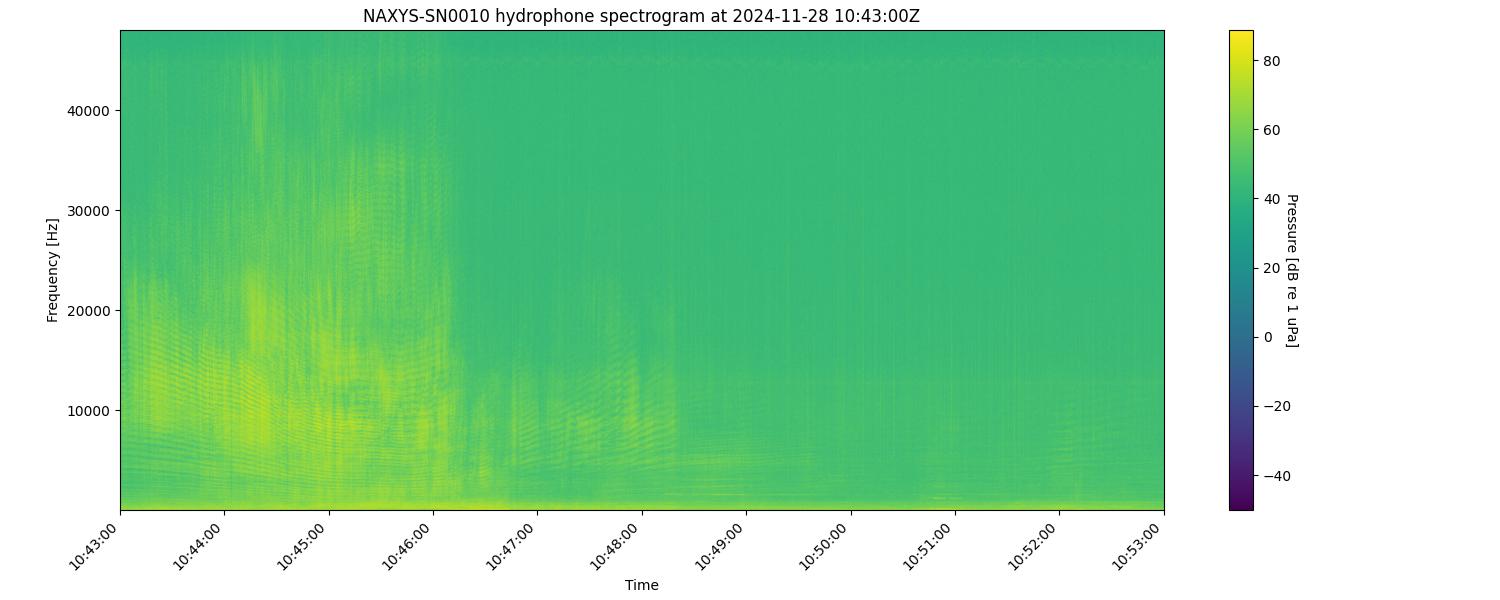Click the "Pressure [dB re 1 uPa]" colorbar label
Image resolution: width=1500 pixels, height=600 pixels.
[x=1291, y=270]
